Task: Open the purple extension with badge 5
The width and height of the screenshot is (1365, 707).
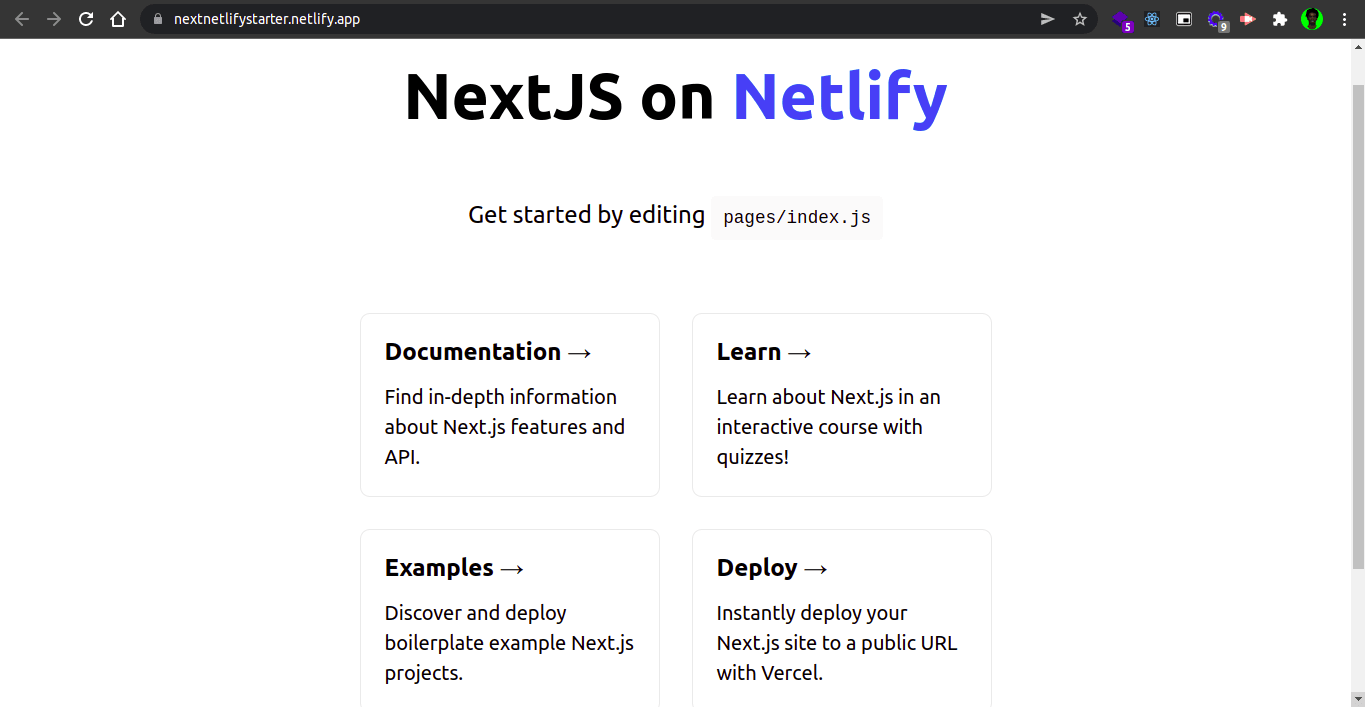Action: [1121, 20]
